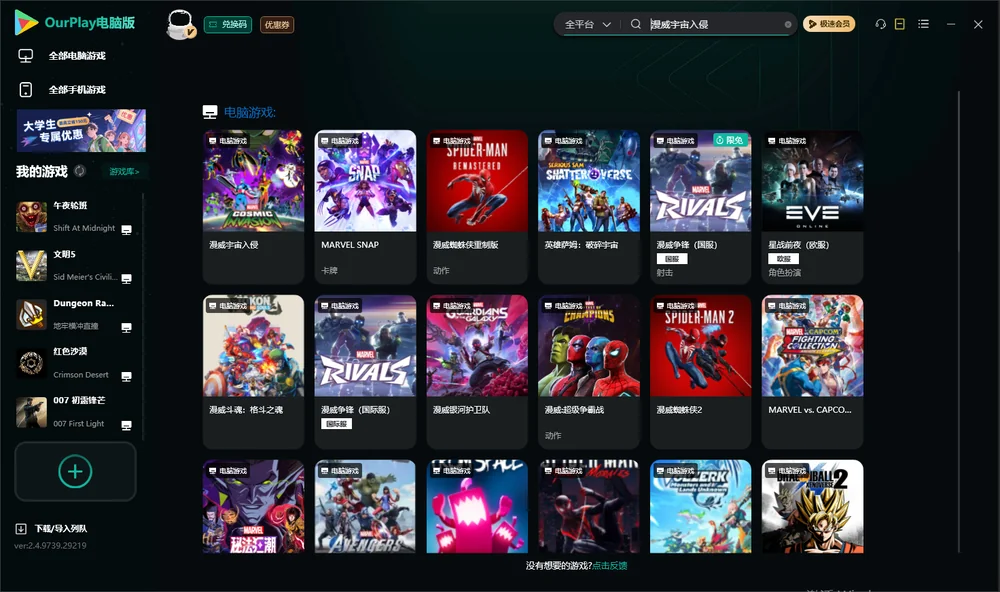
Task: Open the list menu icon in the title bar
Action: pos(923,24)
